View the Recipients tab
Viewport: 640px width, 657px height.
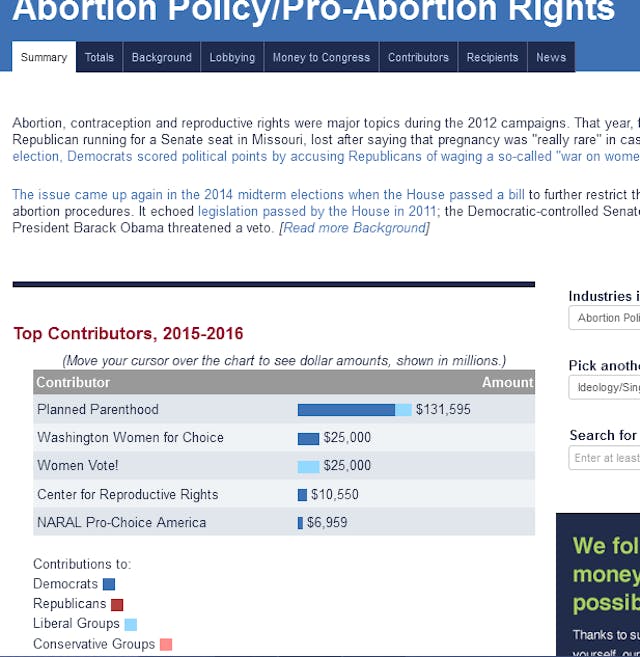[492, 57]
